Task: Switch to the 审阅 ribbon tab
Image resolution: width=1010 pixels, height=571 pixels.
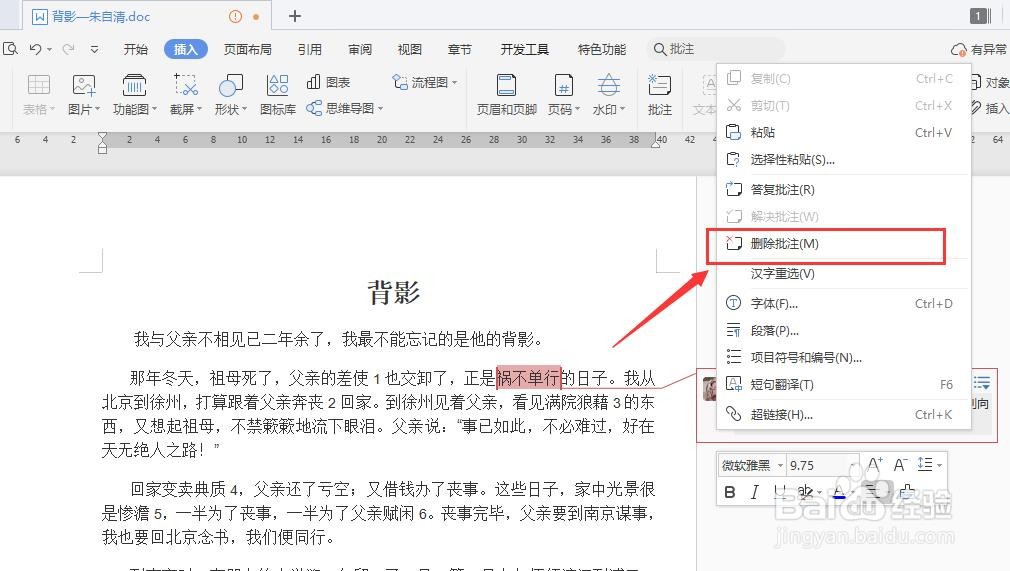Action: pos(360,49)
